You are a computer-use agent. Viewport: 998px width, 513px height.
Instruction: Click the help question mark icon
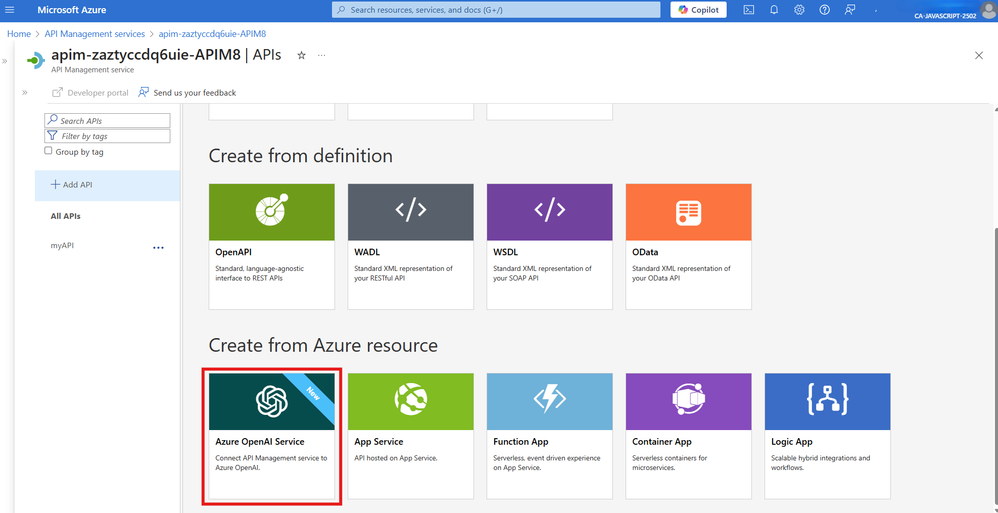[824, 10]
